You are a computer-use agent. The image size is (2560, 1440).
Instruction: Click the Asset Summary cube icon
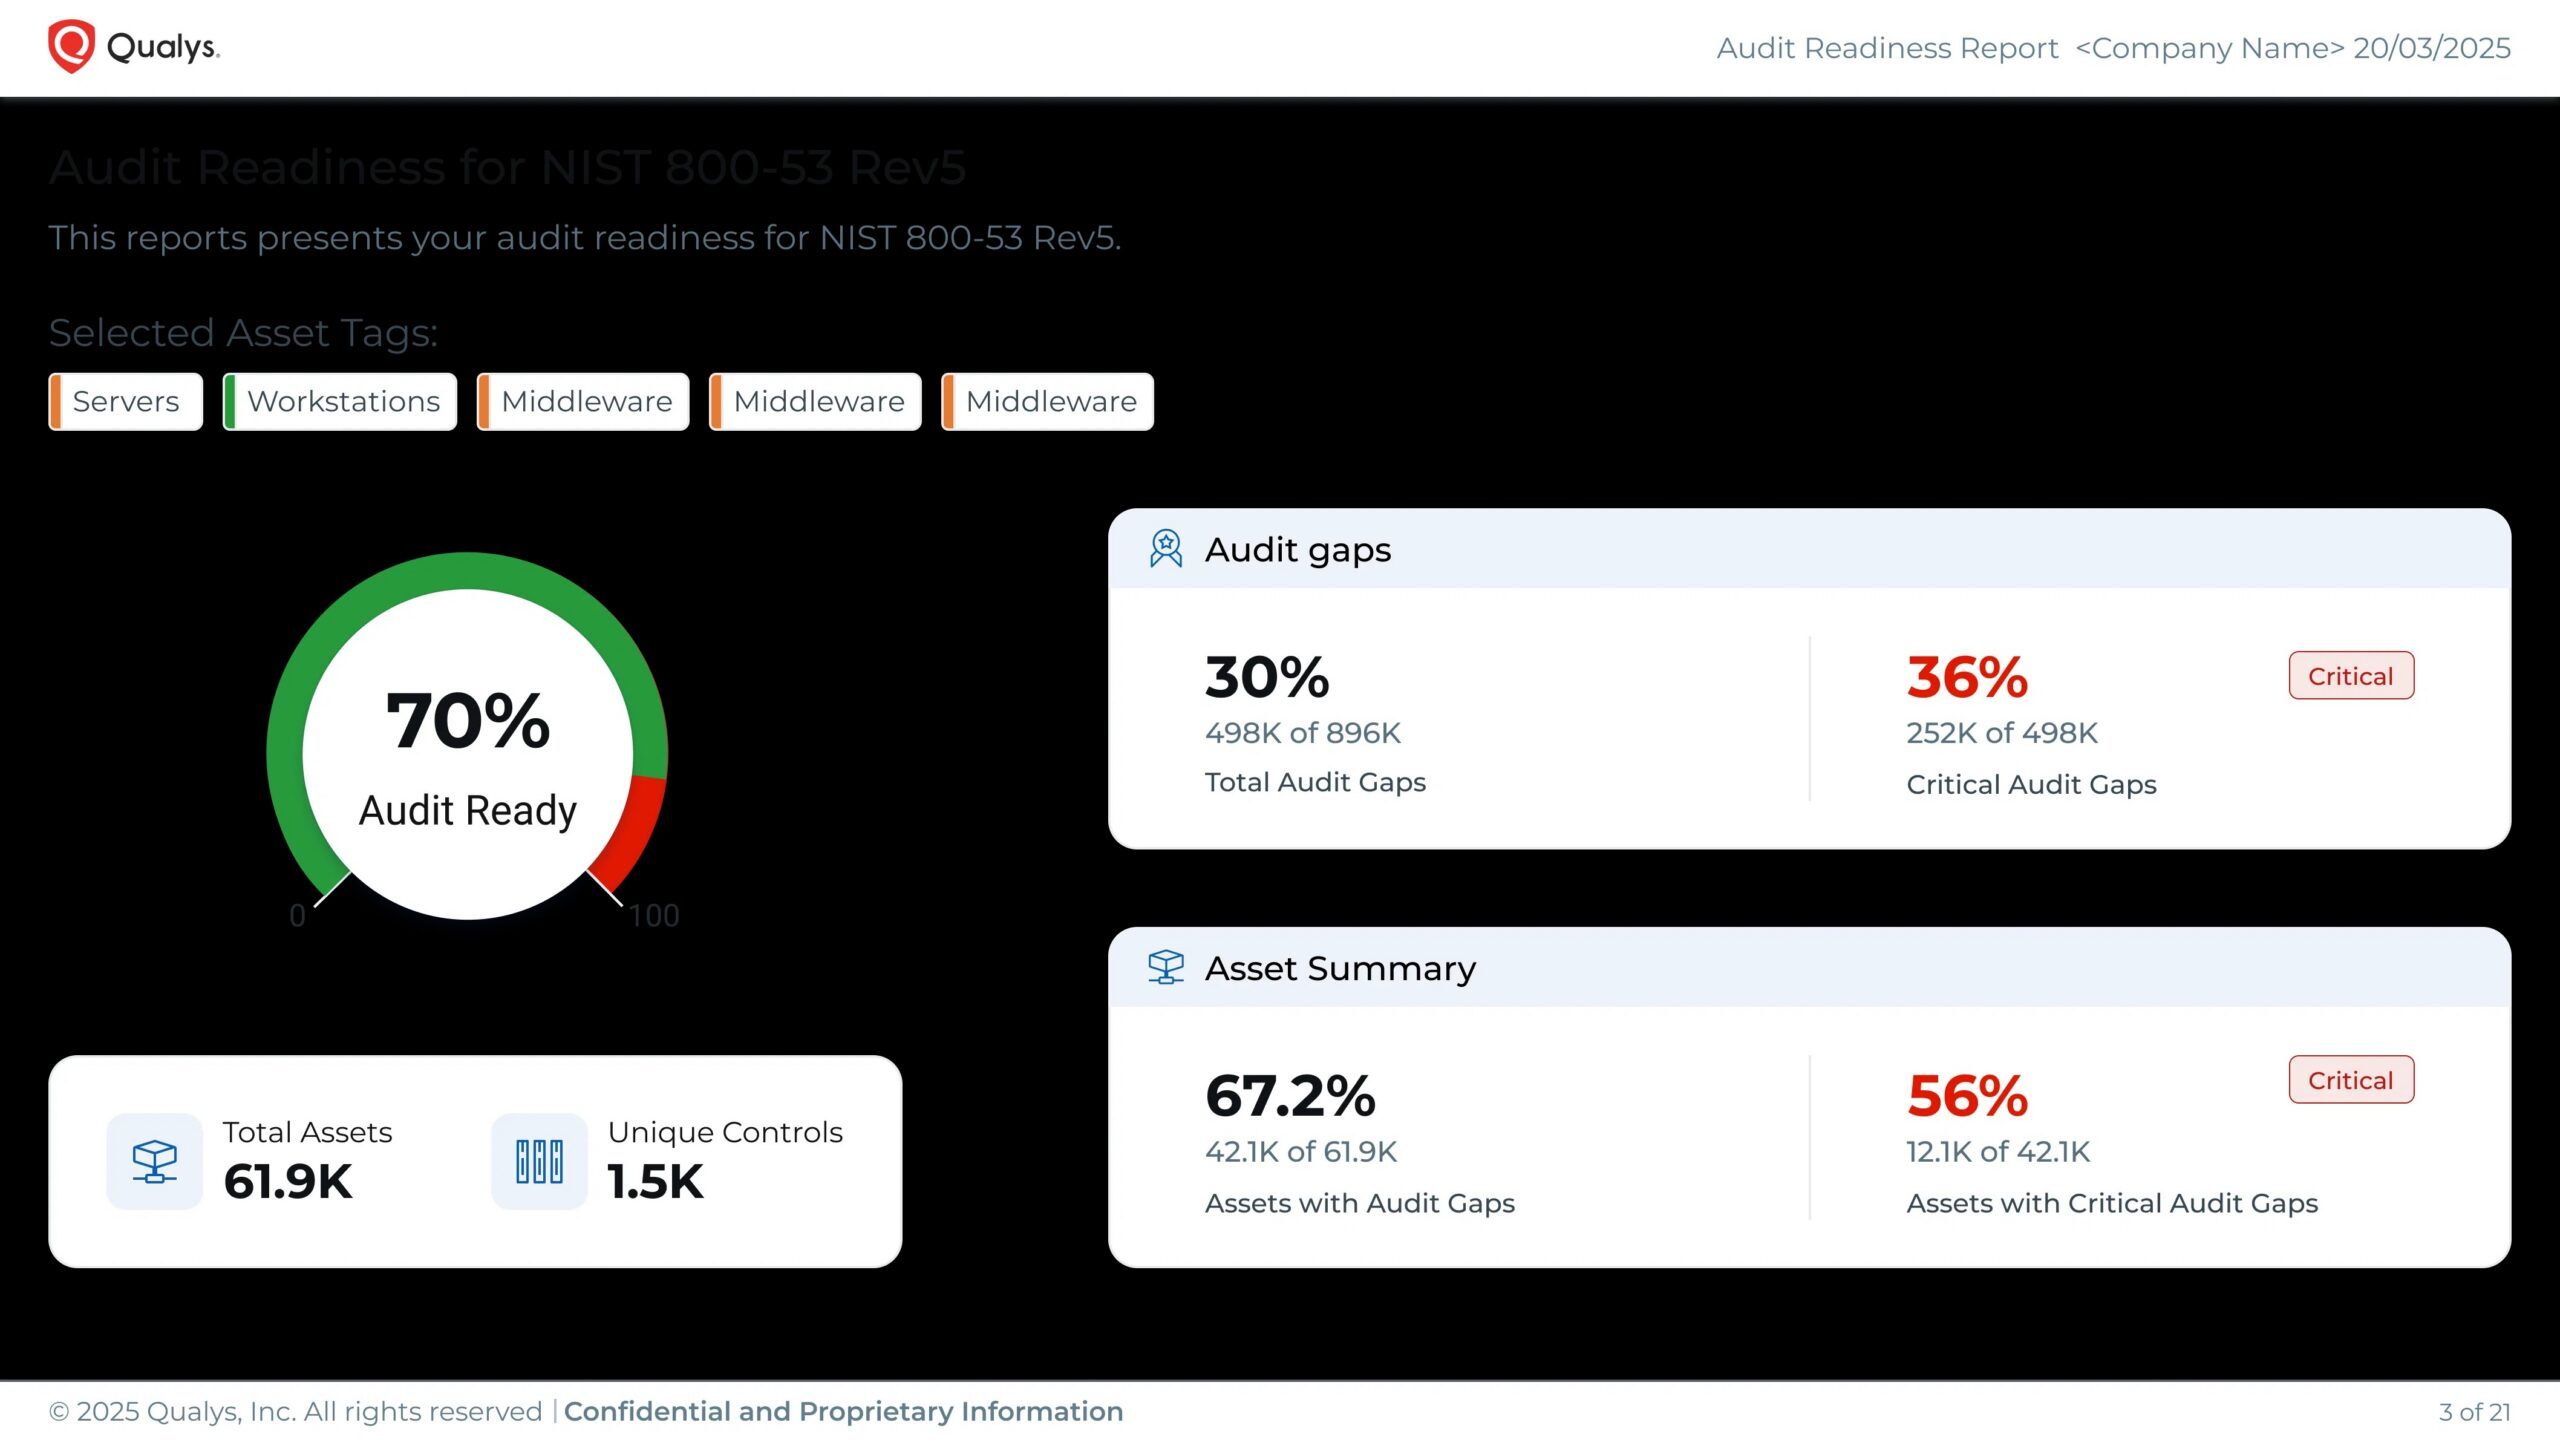coord(1166,966)
